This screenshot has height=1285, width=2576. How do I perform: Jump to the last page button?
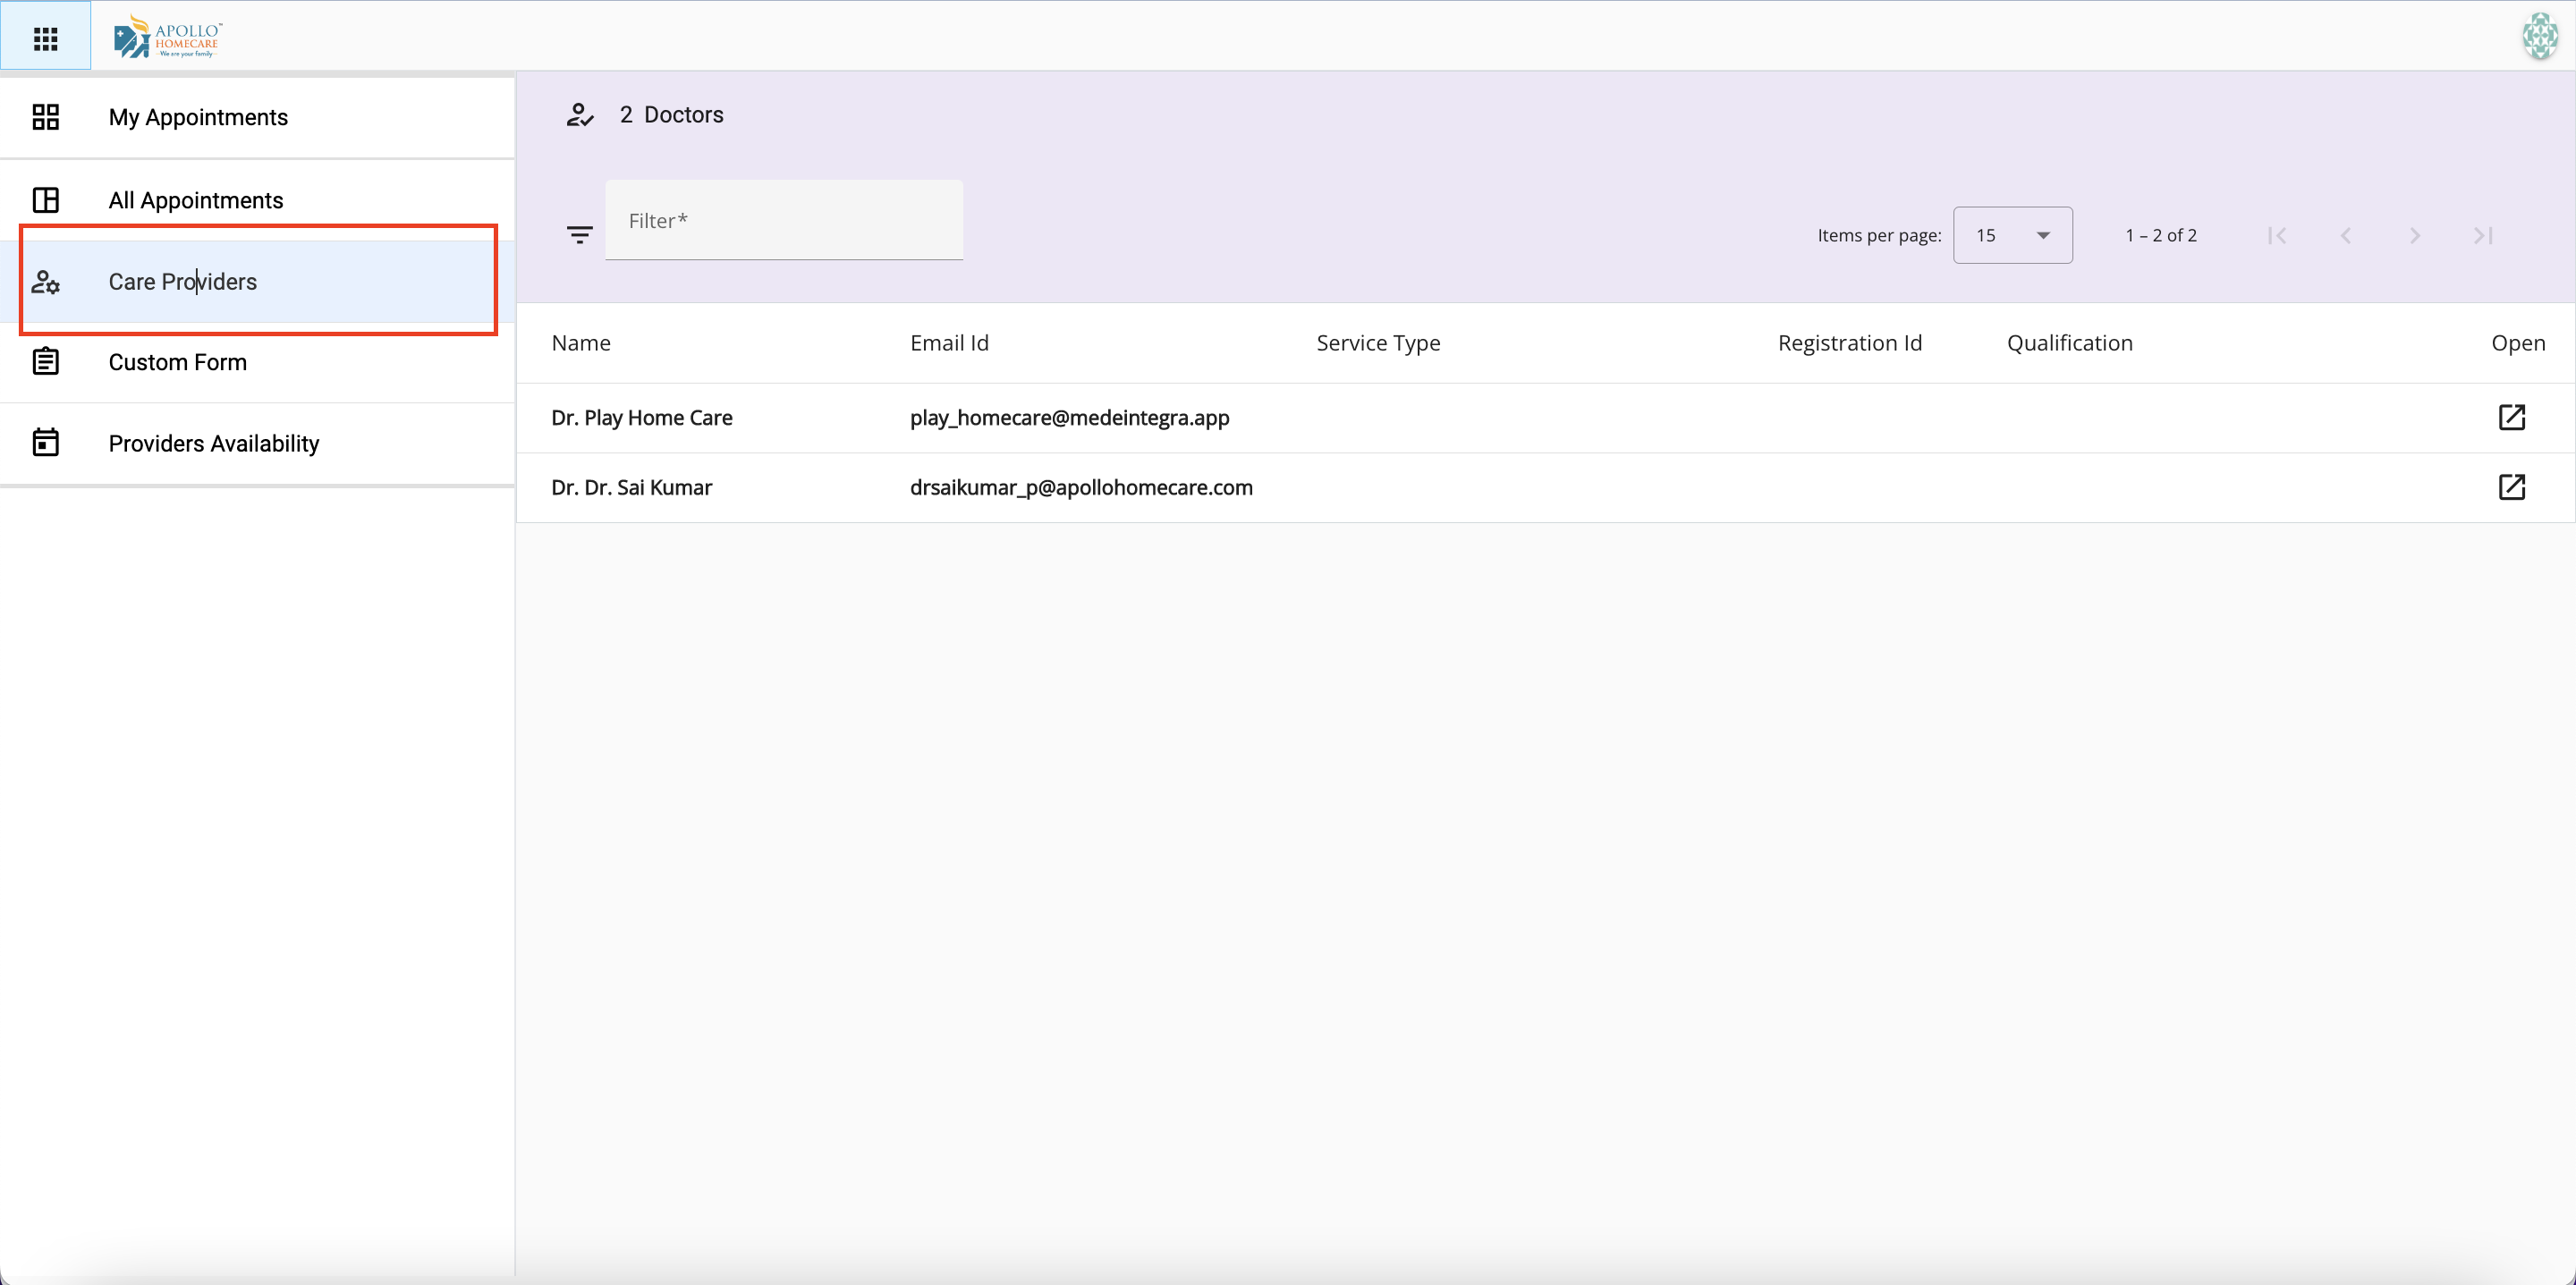pyautogui.click(x=2483, y=235)
